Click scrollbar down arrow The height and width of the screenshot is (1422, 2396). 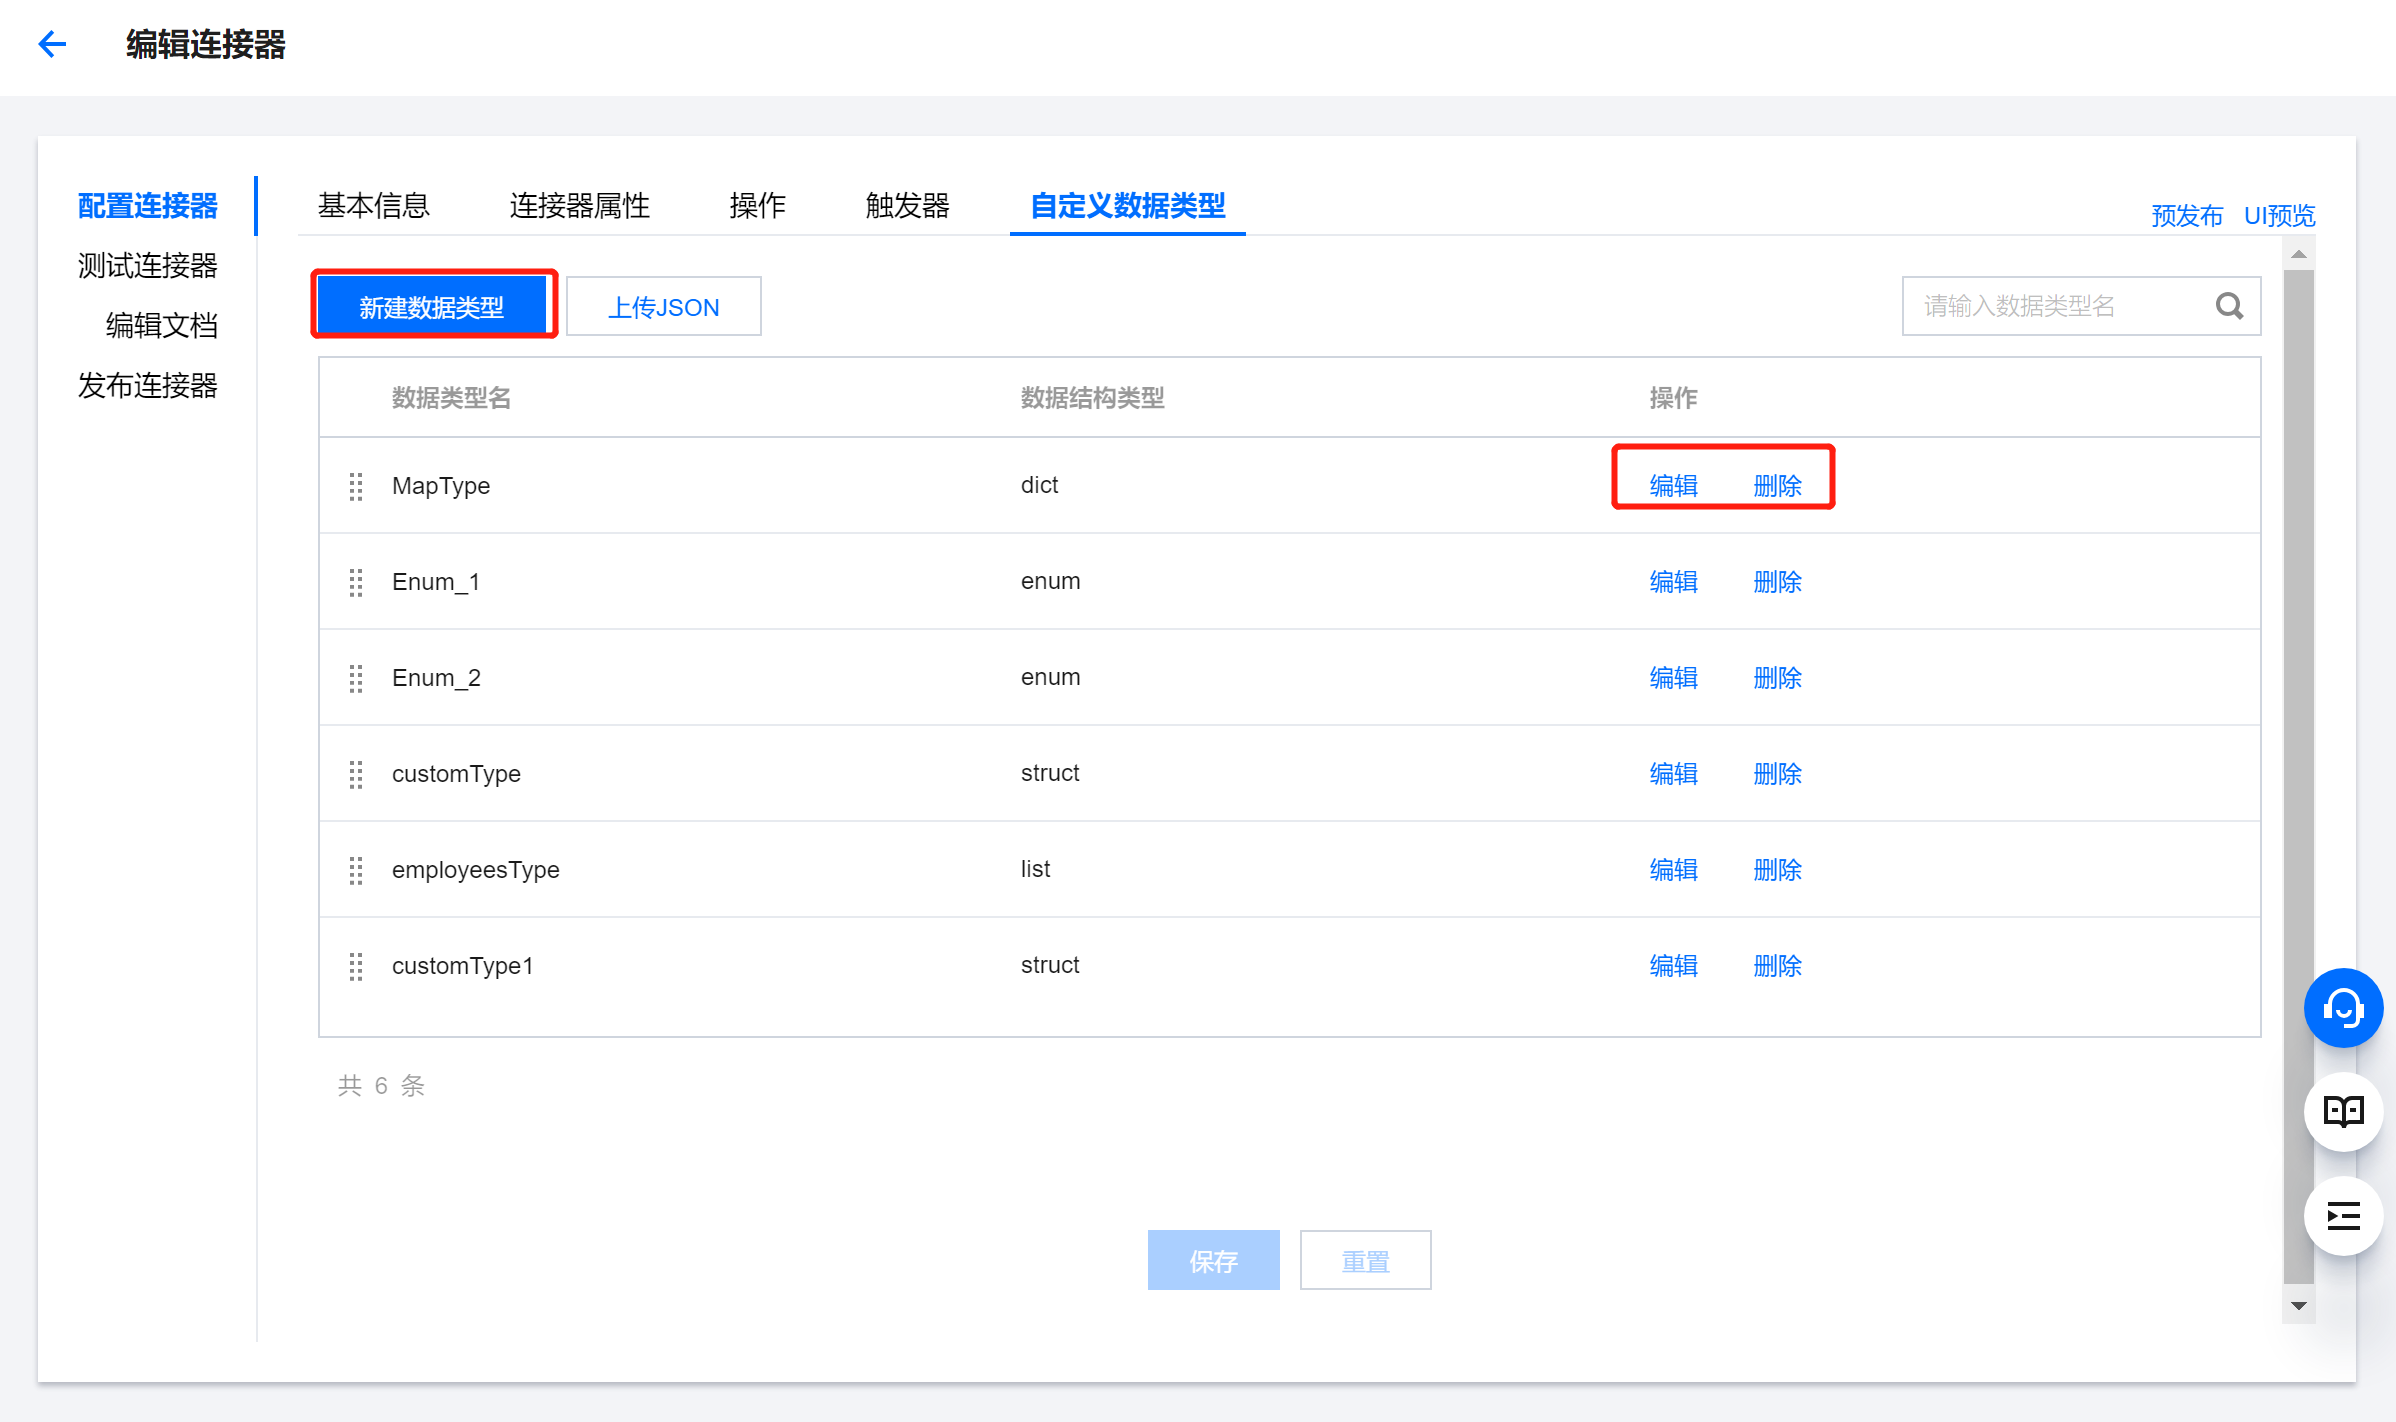click(x=2299, y=1306)
